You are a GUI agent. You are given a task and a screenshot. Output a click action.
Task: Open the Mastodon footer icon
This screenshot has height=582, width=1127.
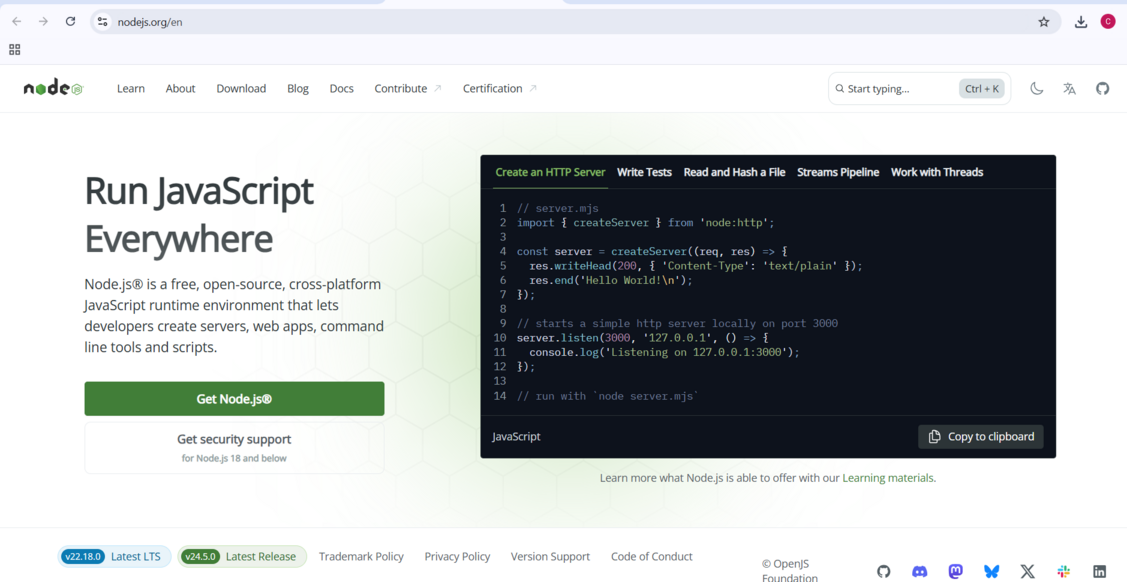point(955,571)
